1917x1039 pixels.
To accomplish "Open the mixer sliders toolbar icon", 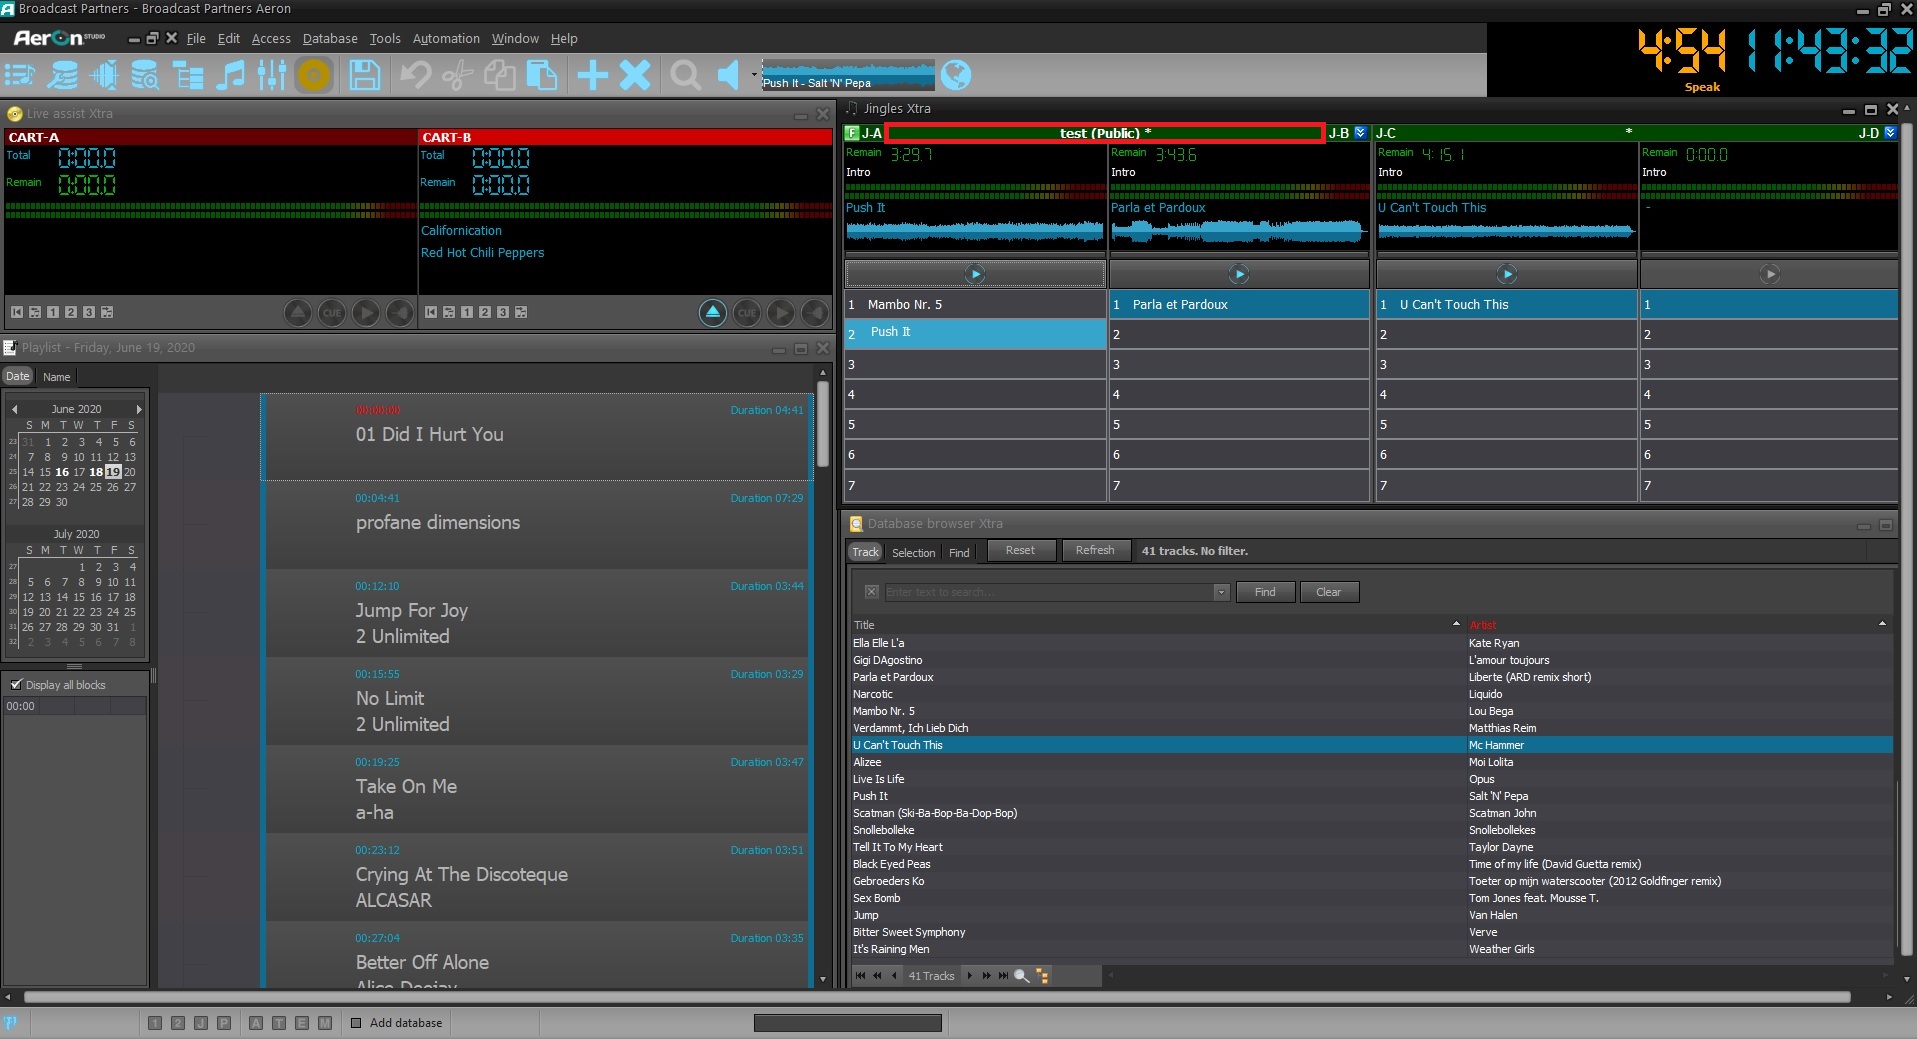I will [271, 75].
